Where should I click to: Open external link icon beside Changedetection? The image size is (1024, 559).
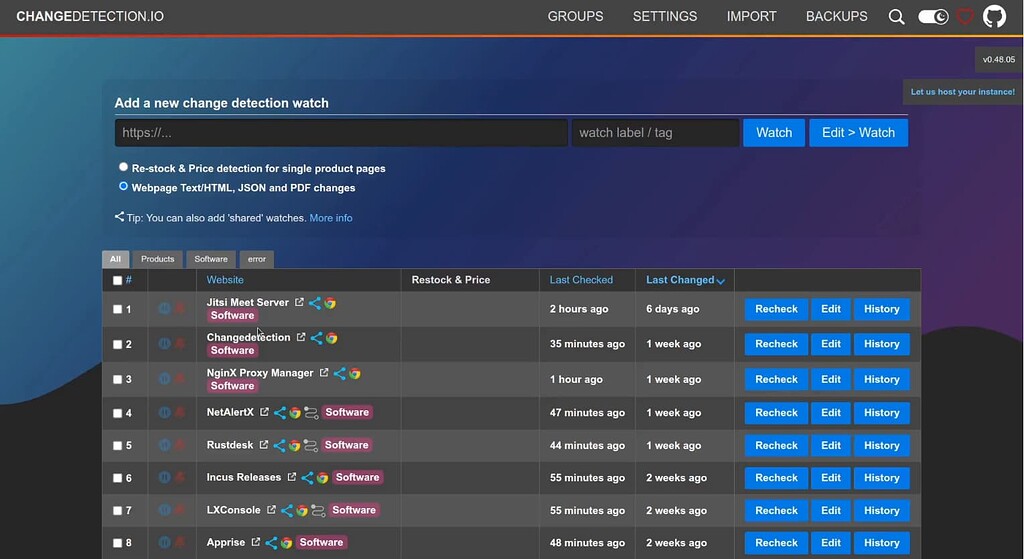point(301,338)
